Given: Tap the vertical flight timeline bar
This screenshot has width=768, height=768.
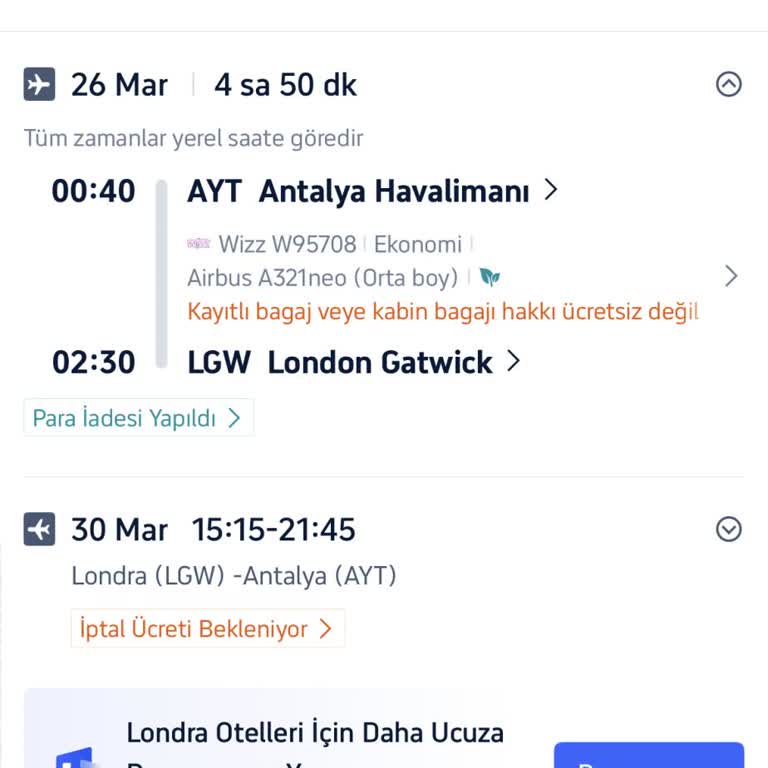Looking at the screenshot, I should [x=161, y=275].
